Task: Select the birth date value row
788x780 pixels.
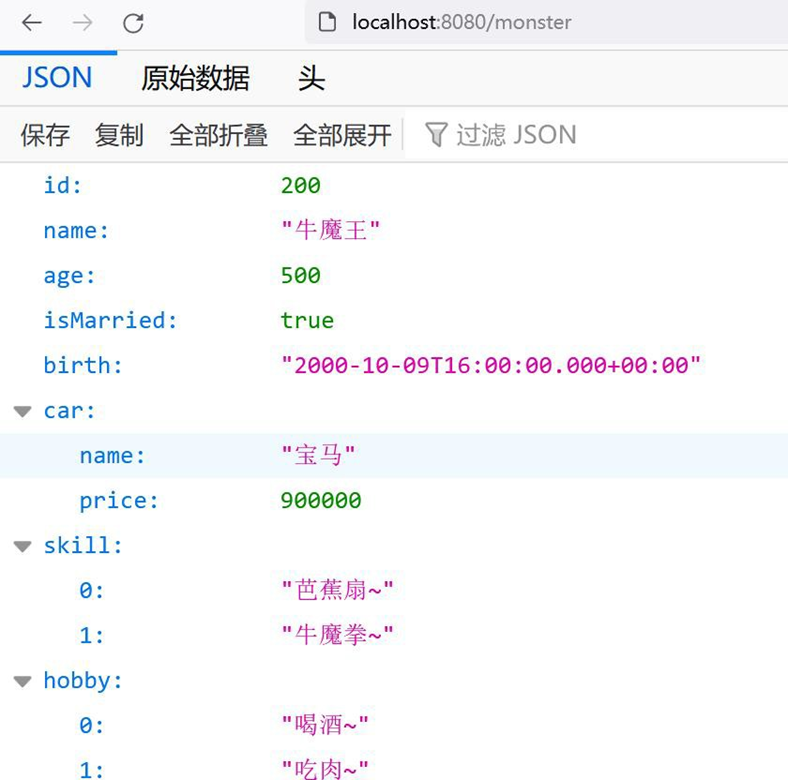Action: tap(490, 366)
